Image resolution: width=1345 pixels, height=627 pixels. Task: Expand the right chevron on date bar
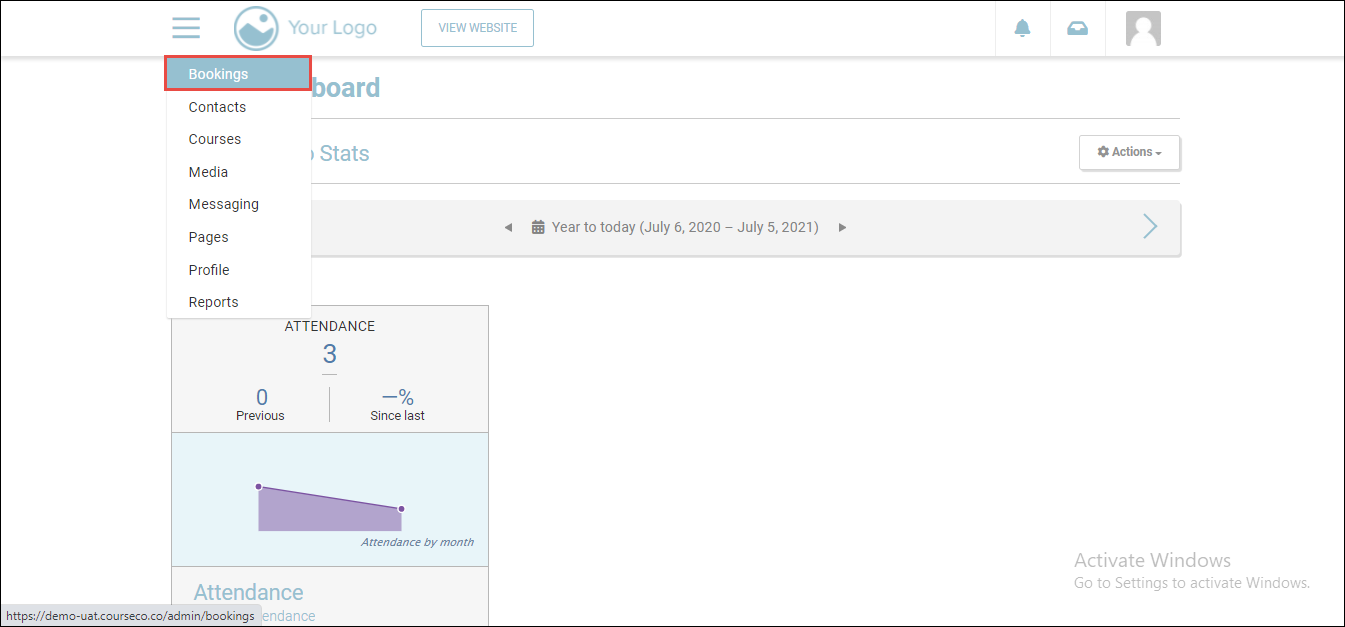pyautogui.click(x=1150, y=227)
